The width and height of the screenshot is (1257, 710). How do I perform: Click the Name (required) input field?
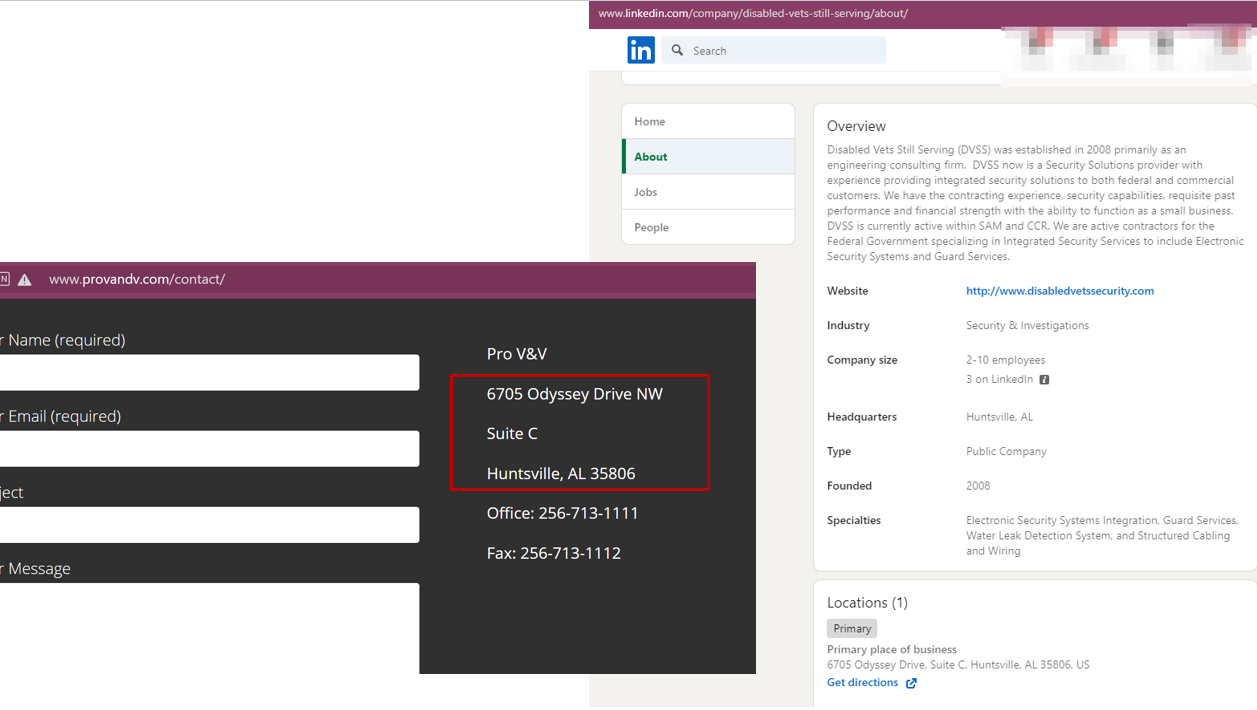pyautogui.click(x=209, y=372)
